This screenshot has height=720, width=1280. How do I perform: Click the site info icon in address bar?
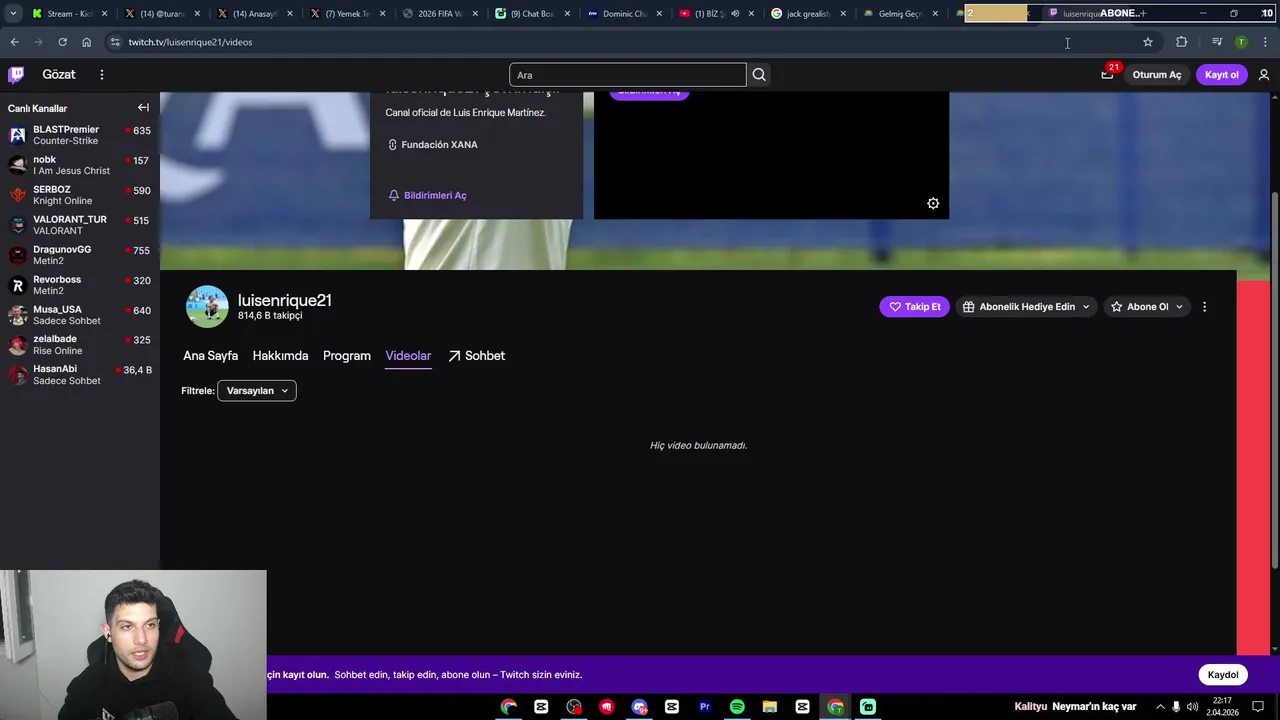(x=115, y=42)
